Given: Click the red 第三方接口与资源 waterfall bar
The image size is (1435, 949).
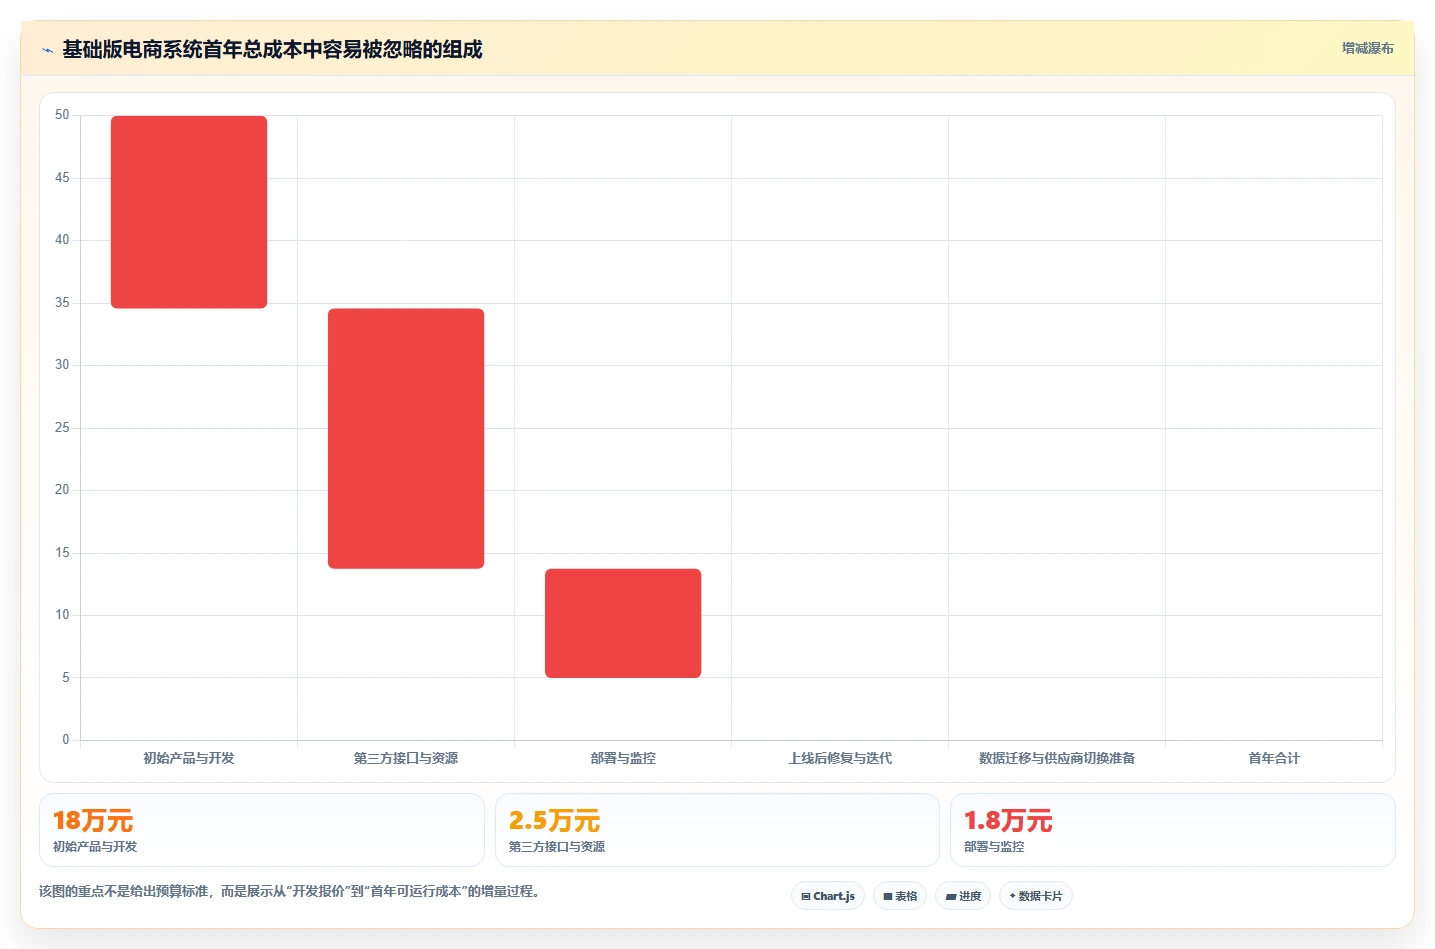Looking at the screenshot, I should 406,438.
